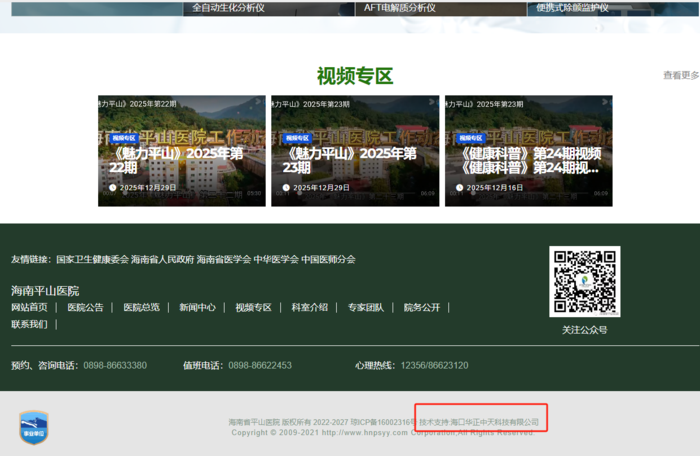Click the 视频专区 section heading
This screenshot has height=456, width=700.
coord(355,76)
